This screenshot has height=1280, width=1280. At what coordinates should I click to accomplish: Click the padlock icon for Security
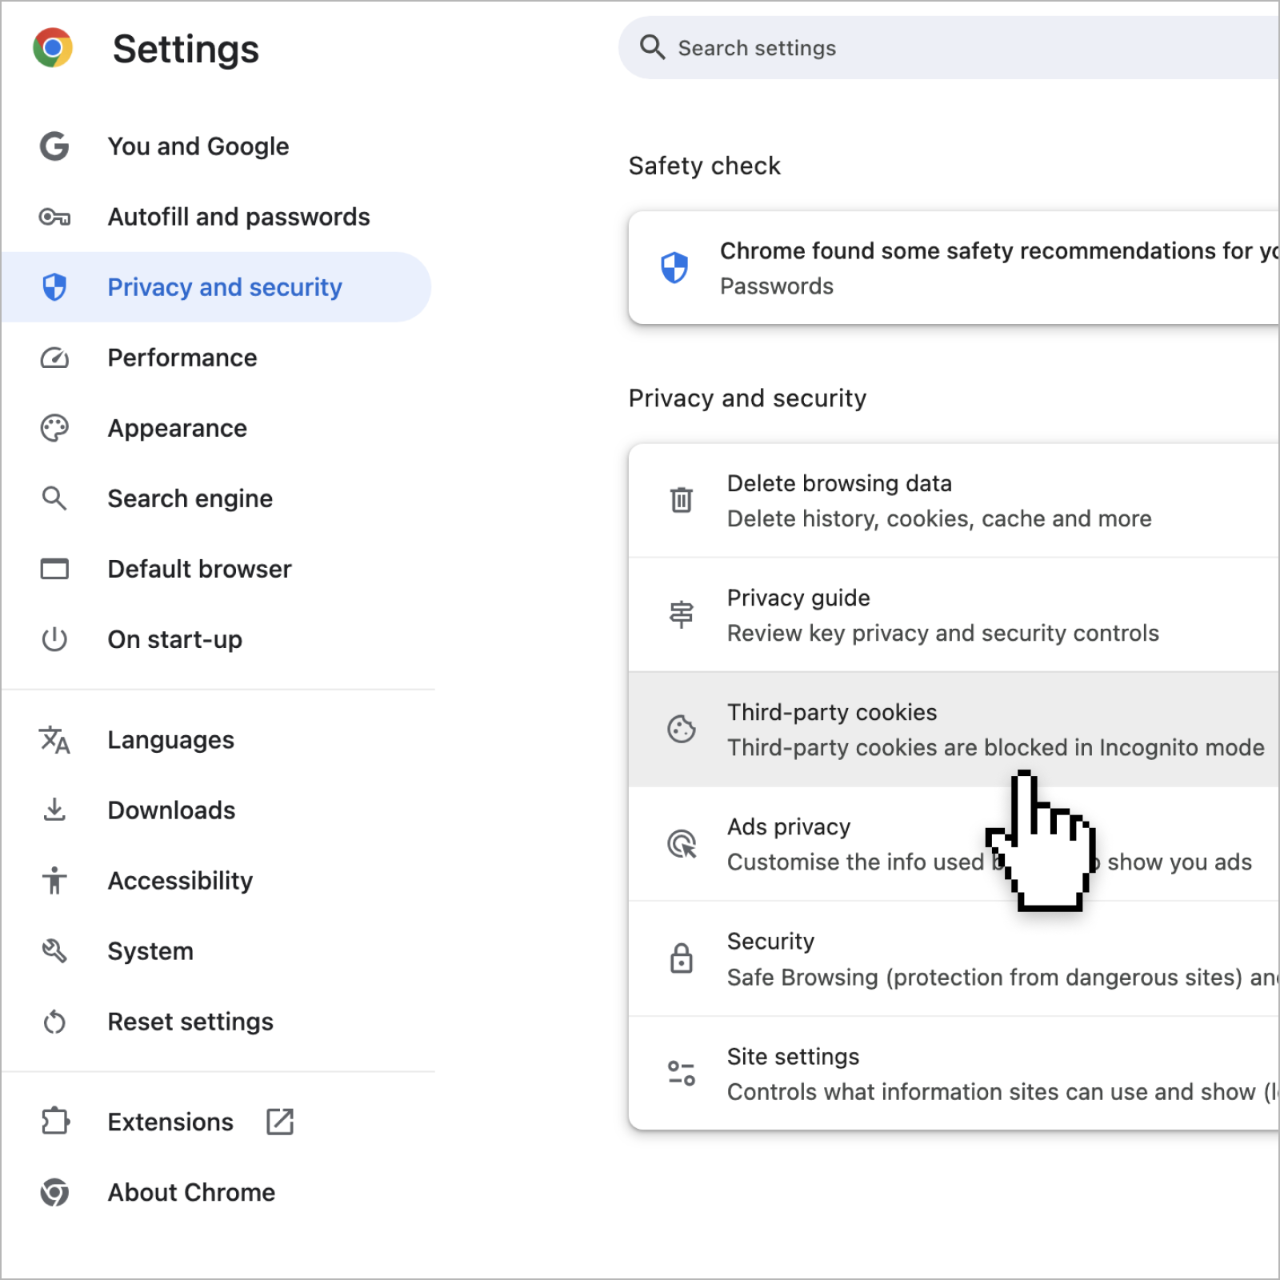(682, 958)
